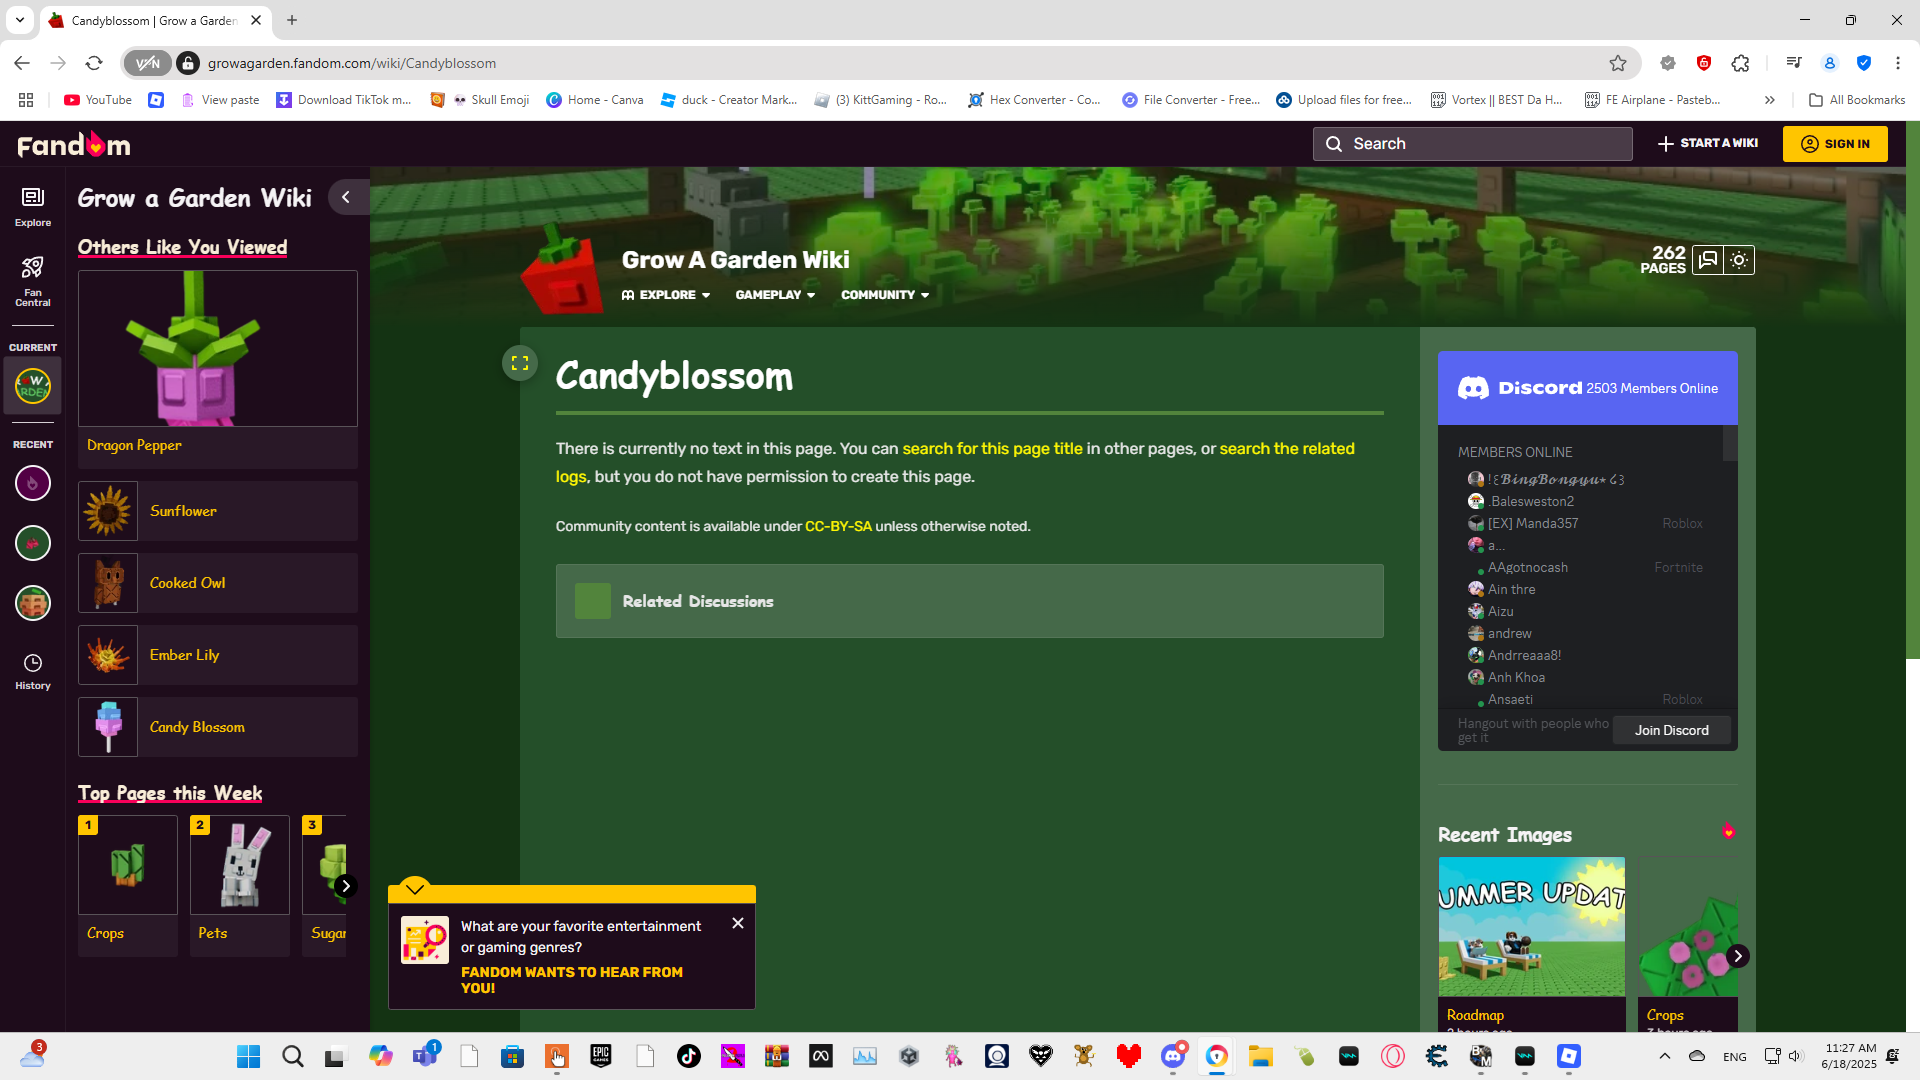Show next Top Pages this Week items

coord(346,886)
